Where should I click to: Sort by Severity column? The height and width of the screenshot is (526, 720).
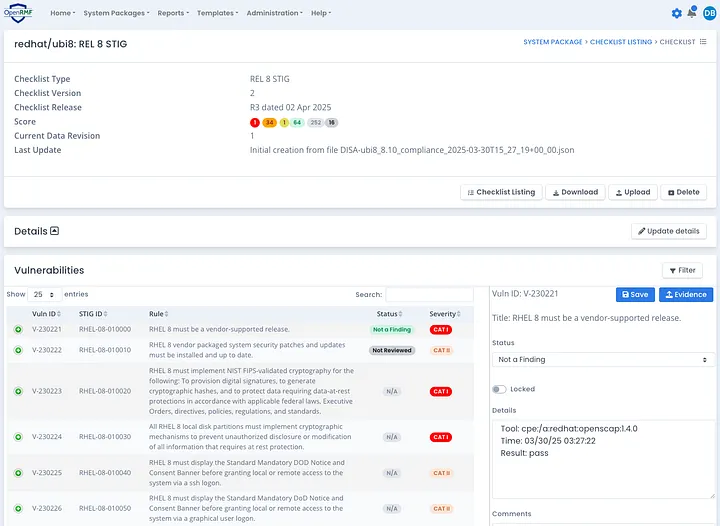445,314
